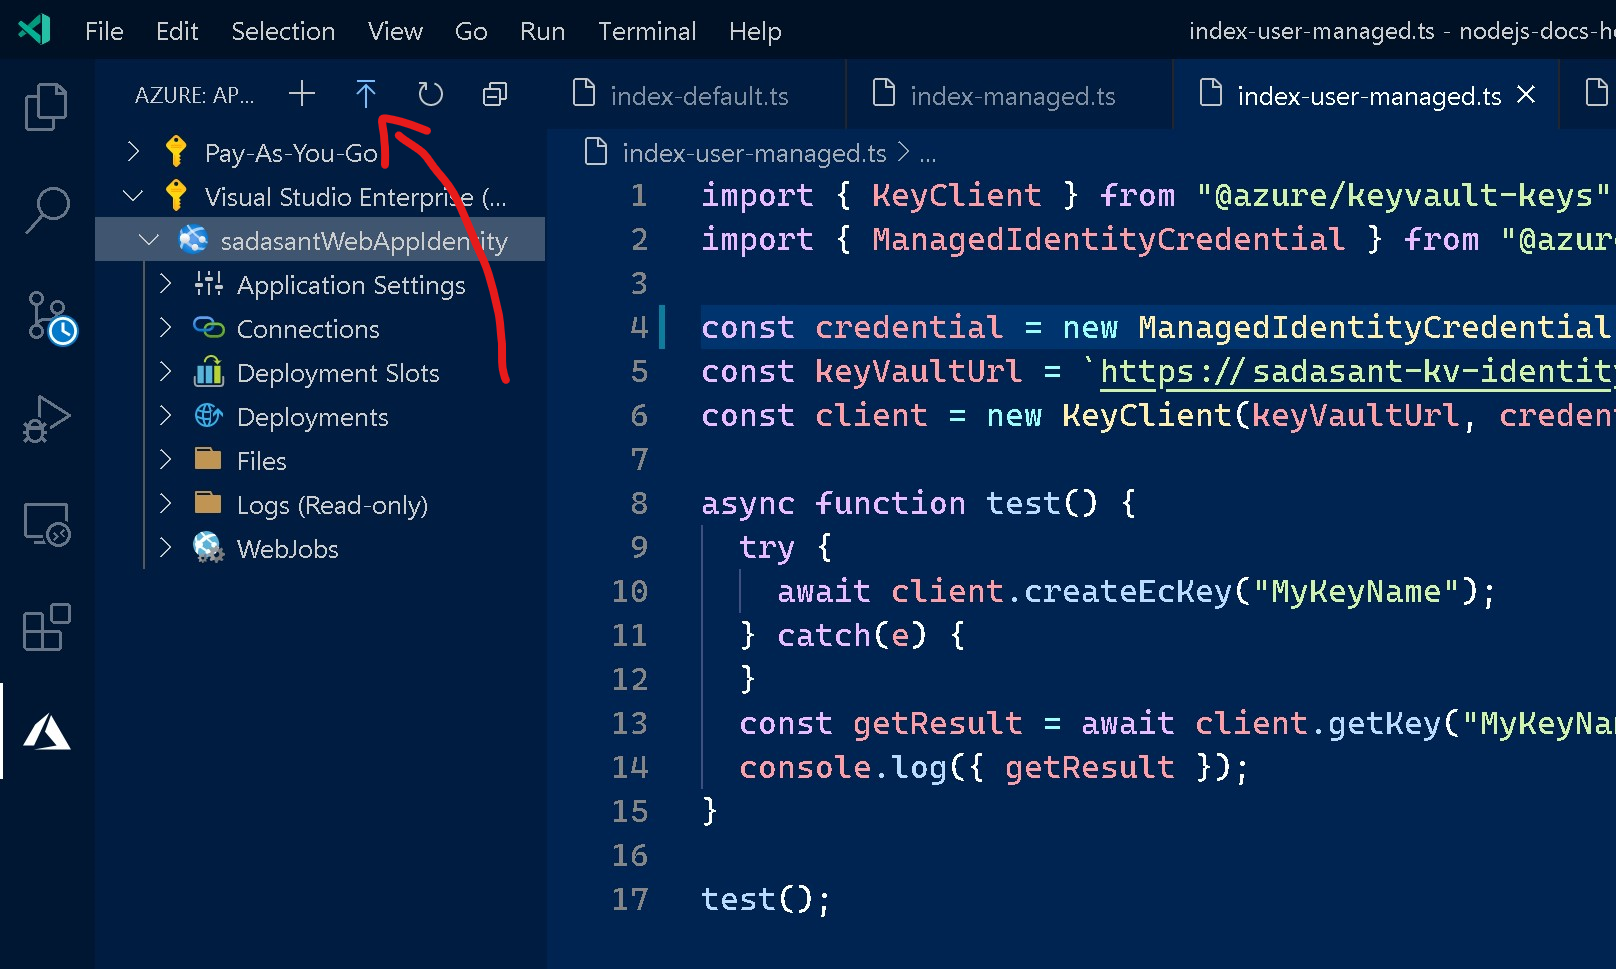
Task: Open the Source Control view
Action: pos(50,318)
